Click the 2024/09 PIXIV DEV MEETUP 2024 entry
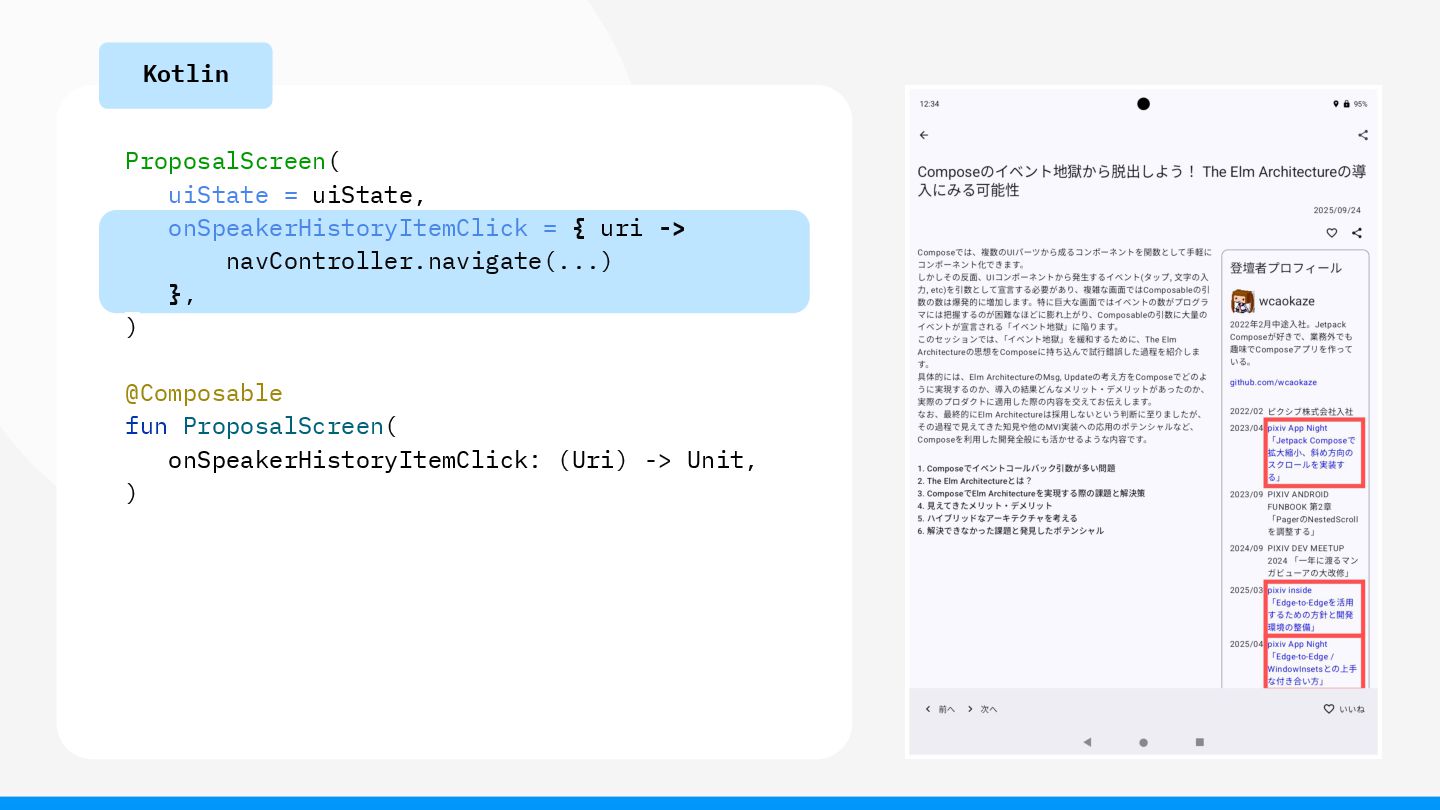Viewport: 1440px width, 810px height. 1296,561
